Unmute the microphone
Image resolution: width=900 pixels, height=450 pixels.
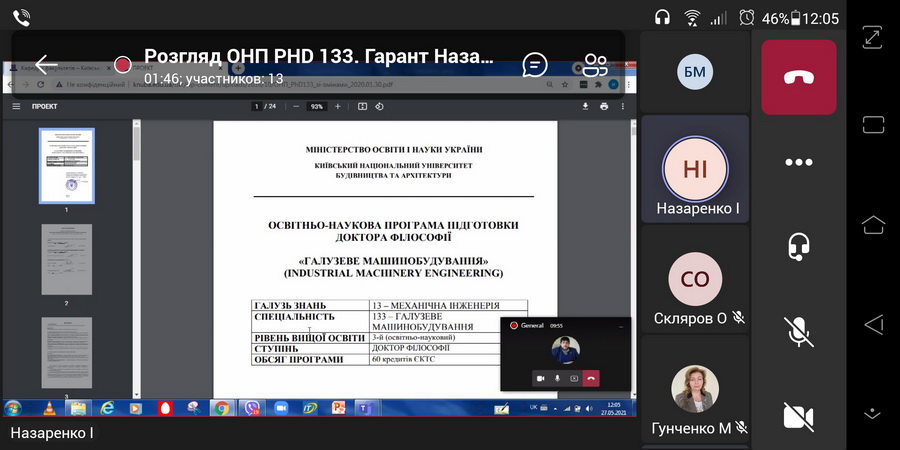pos(798,331)
